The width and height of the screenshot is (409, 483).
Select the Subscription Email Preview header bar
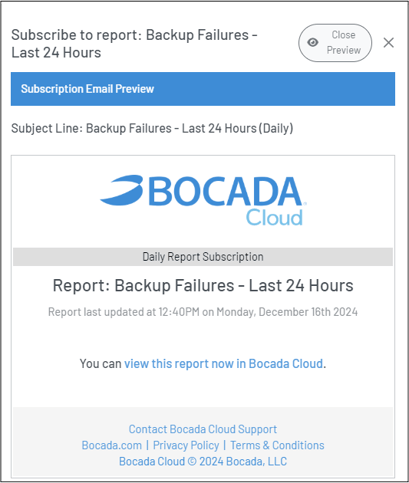[203, 89]
